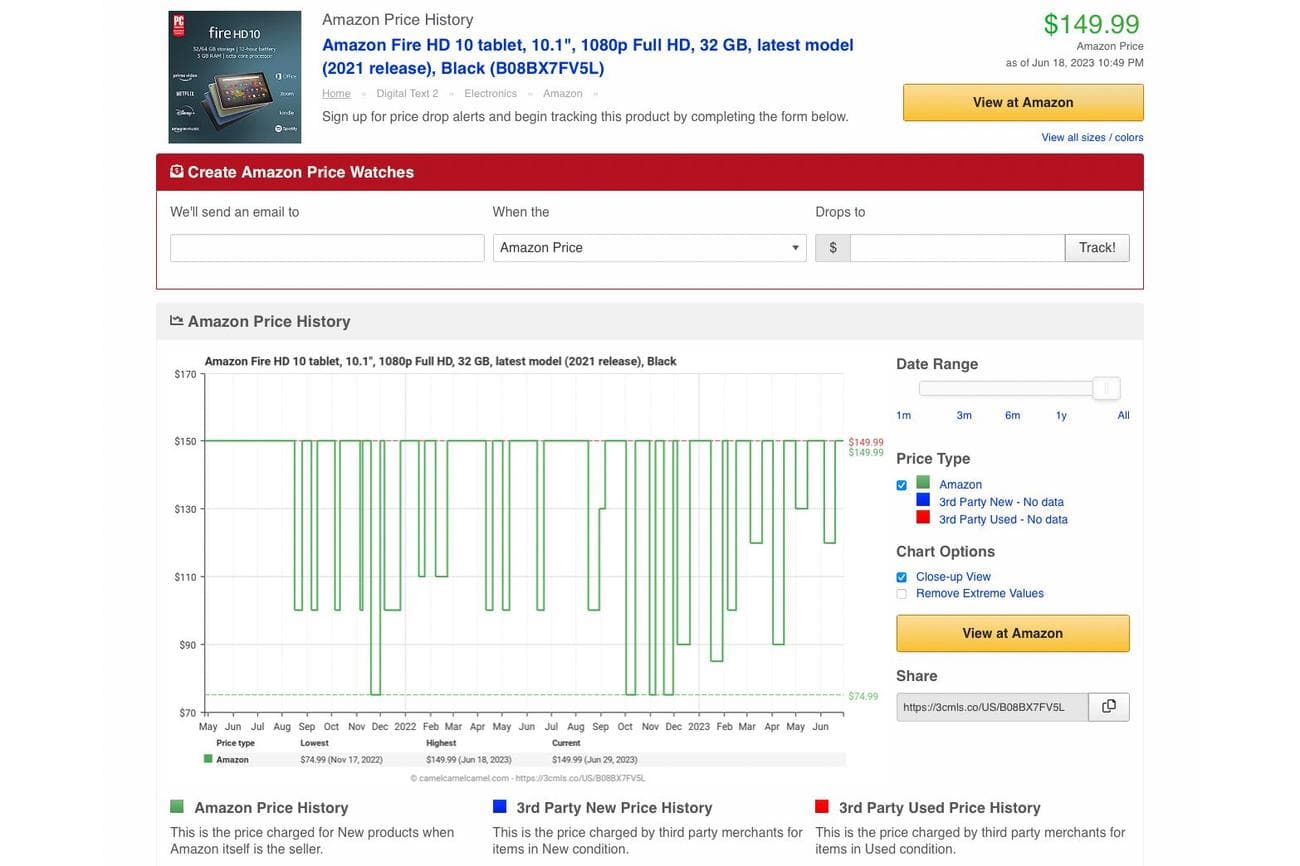Select the 1y date range link
The height and width of the screenshot is (866, 1300).
tap(1061, 415)
